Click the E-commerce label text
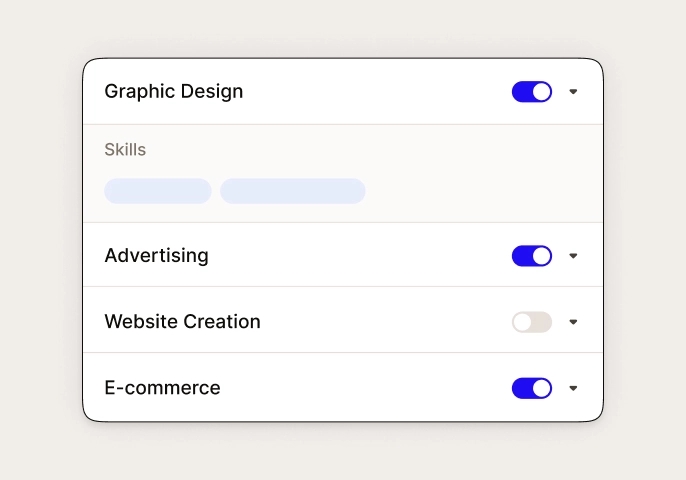Viewport: 686px width, 480px height. click(x=162, y=388)
